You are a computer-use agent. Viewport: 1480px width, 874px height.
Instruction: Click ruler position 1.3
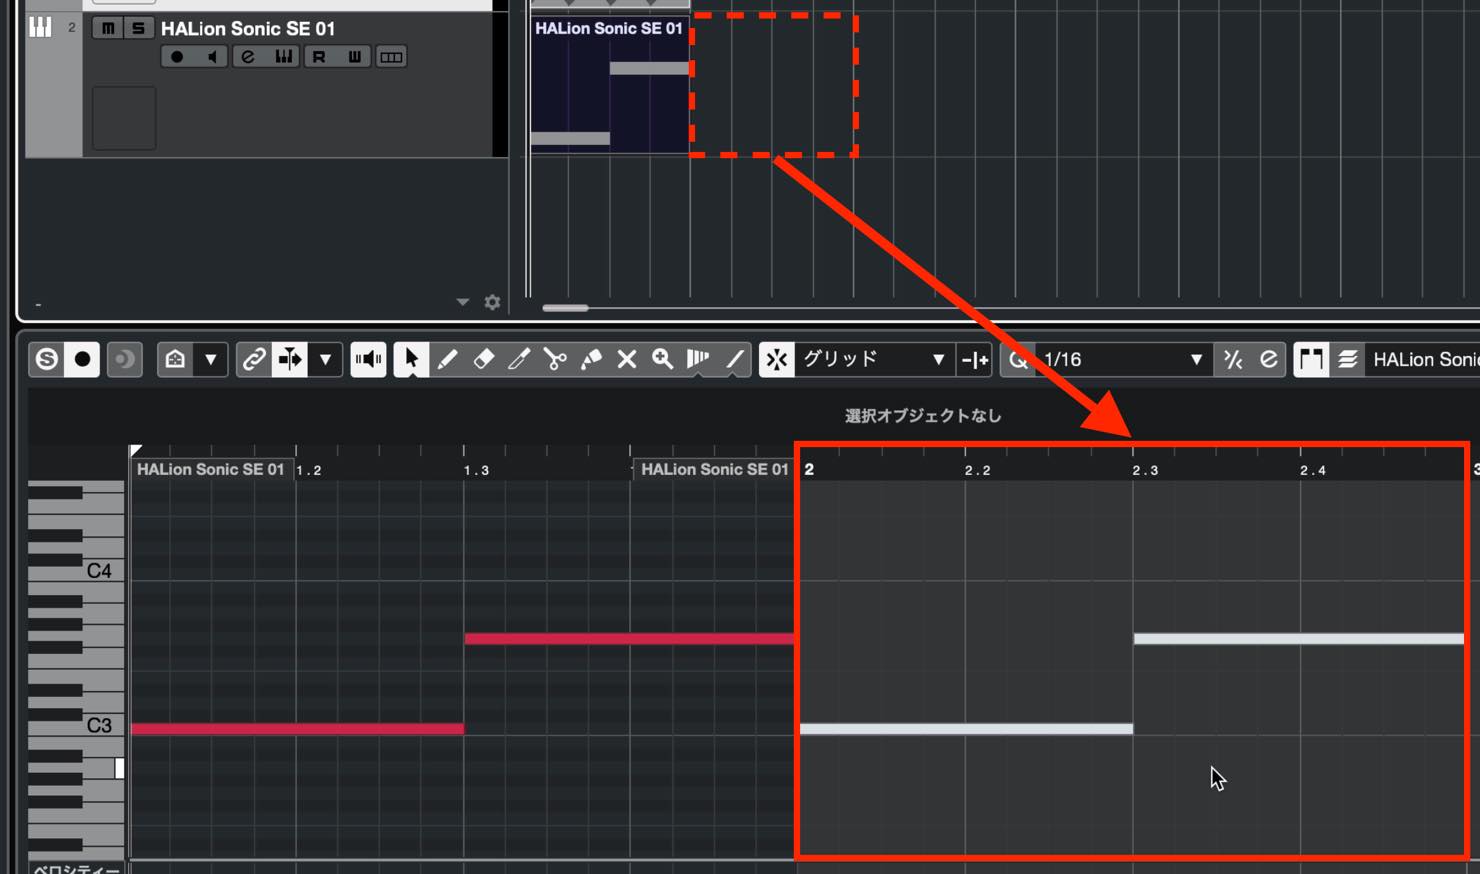[476, 469]
